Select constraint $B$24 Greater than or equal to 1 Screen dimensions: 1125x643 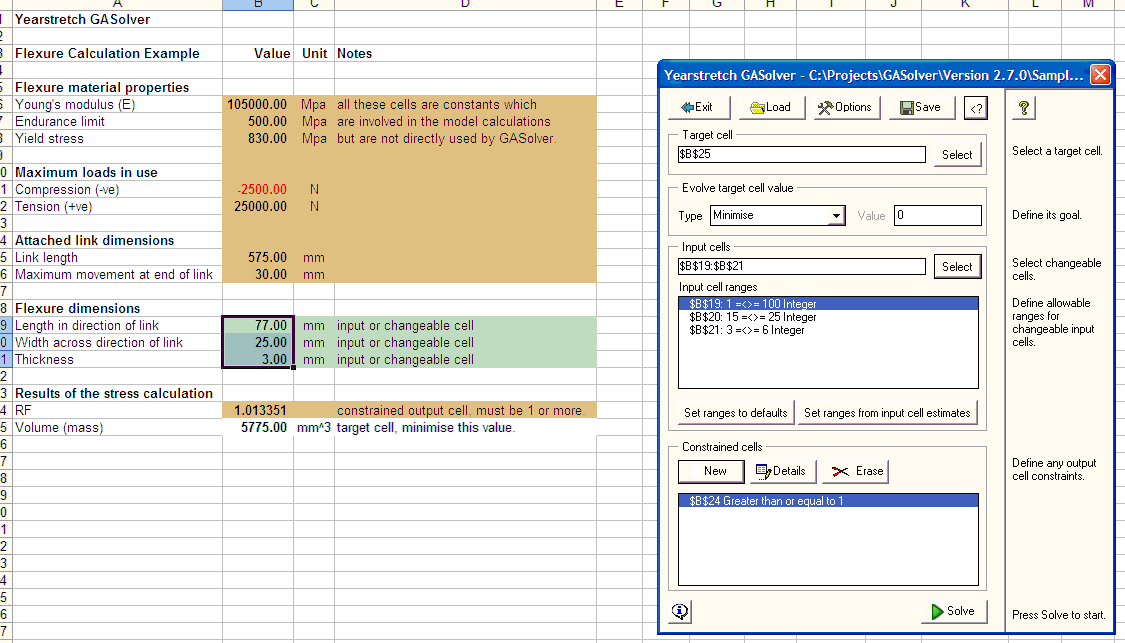(x=828, y=501)
